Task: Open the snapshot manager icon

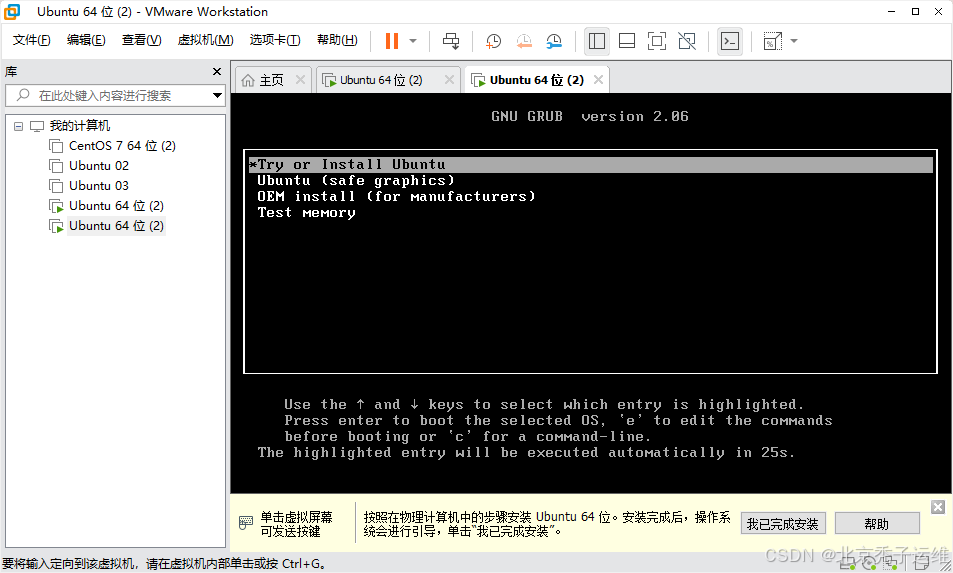Action: (554, 41)
